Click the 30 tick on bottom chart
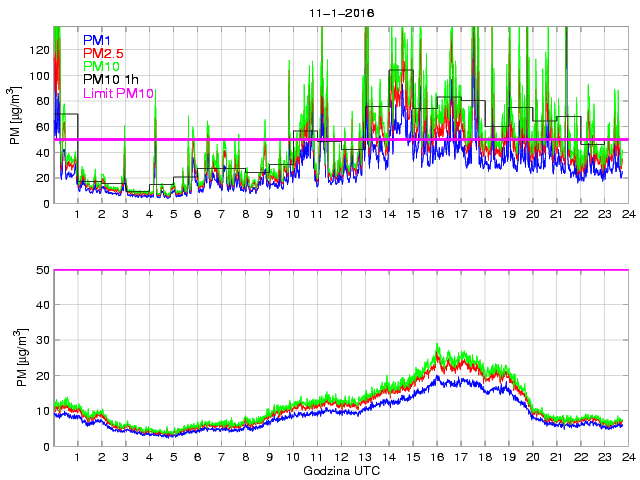This screenshot has height=480, width=640. pyautogui.click(x=43, y=340)
